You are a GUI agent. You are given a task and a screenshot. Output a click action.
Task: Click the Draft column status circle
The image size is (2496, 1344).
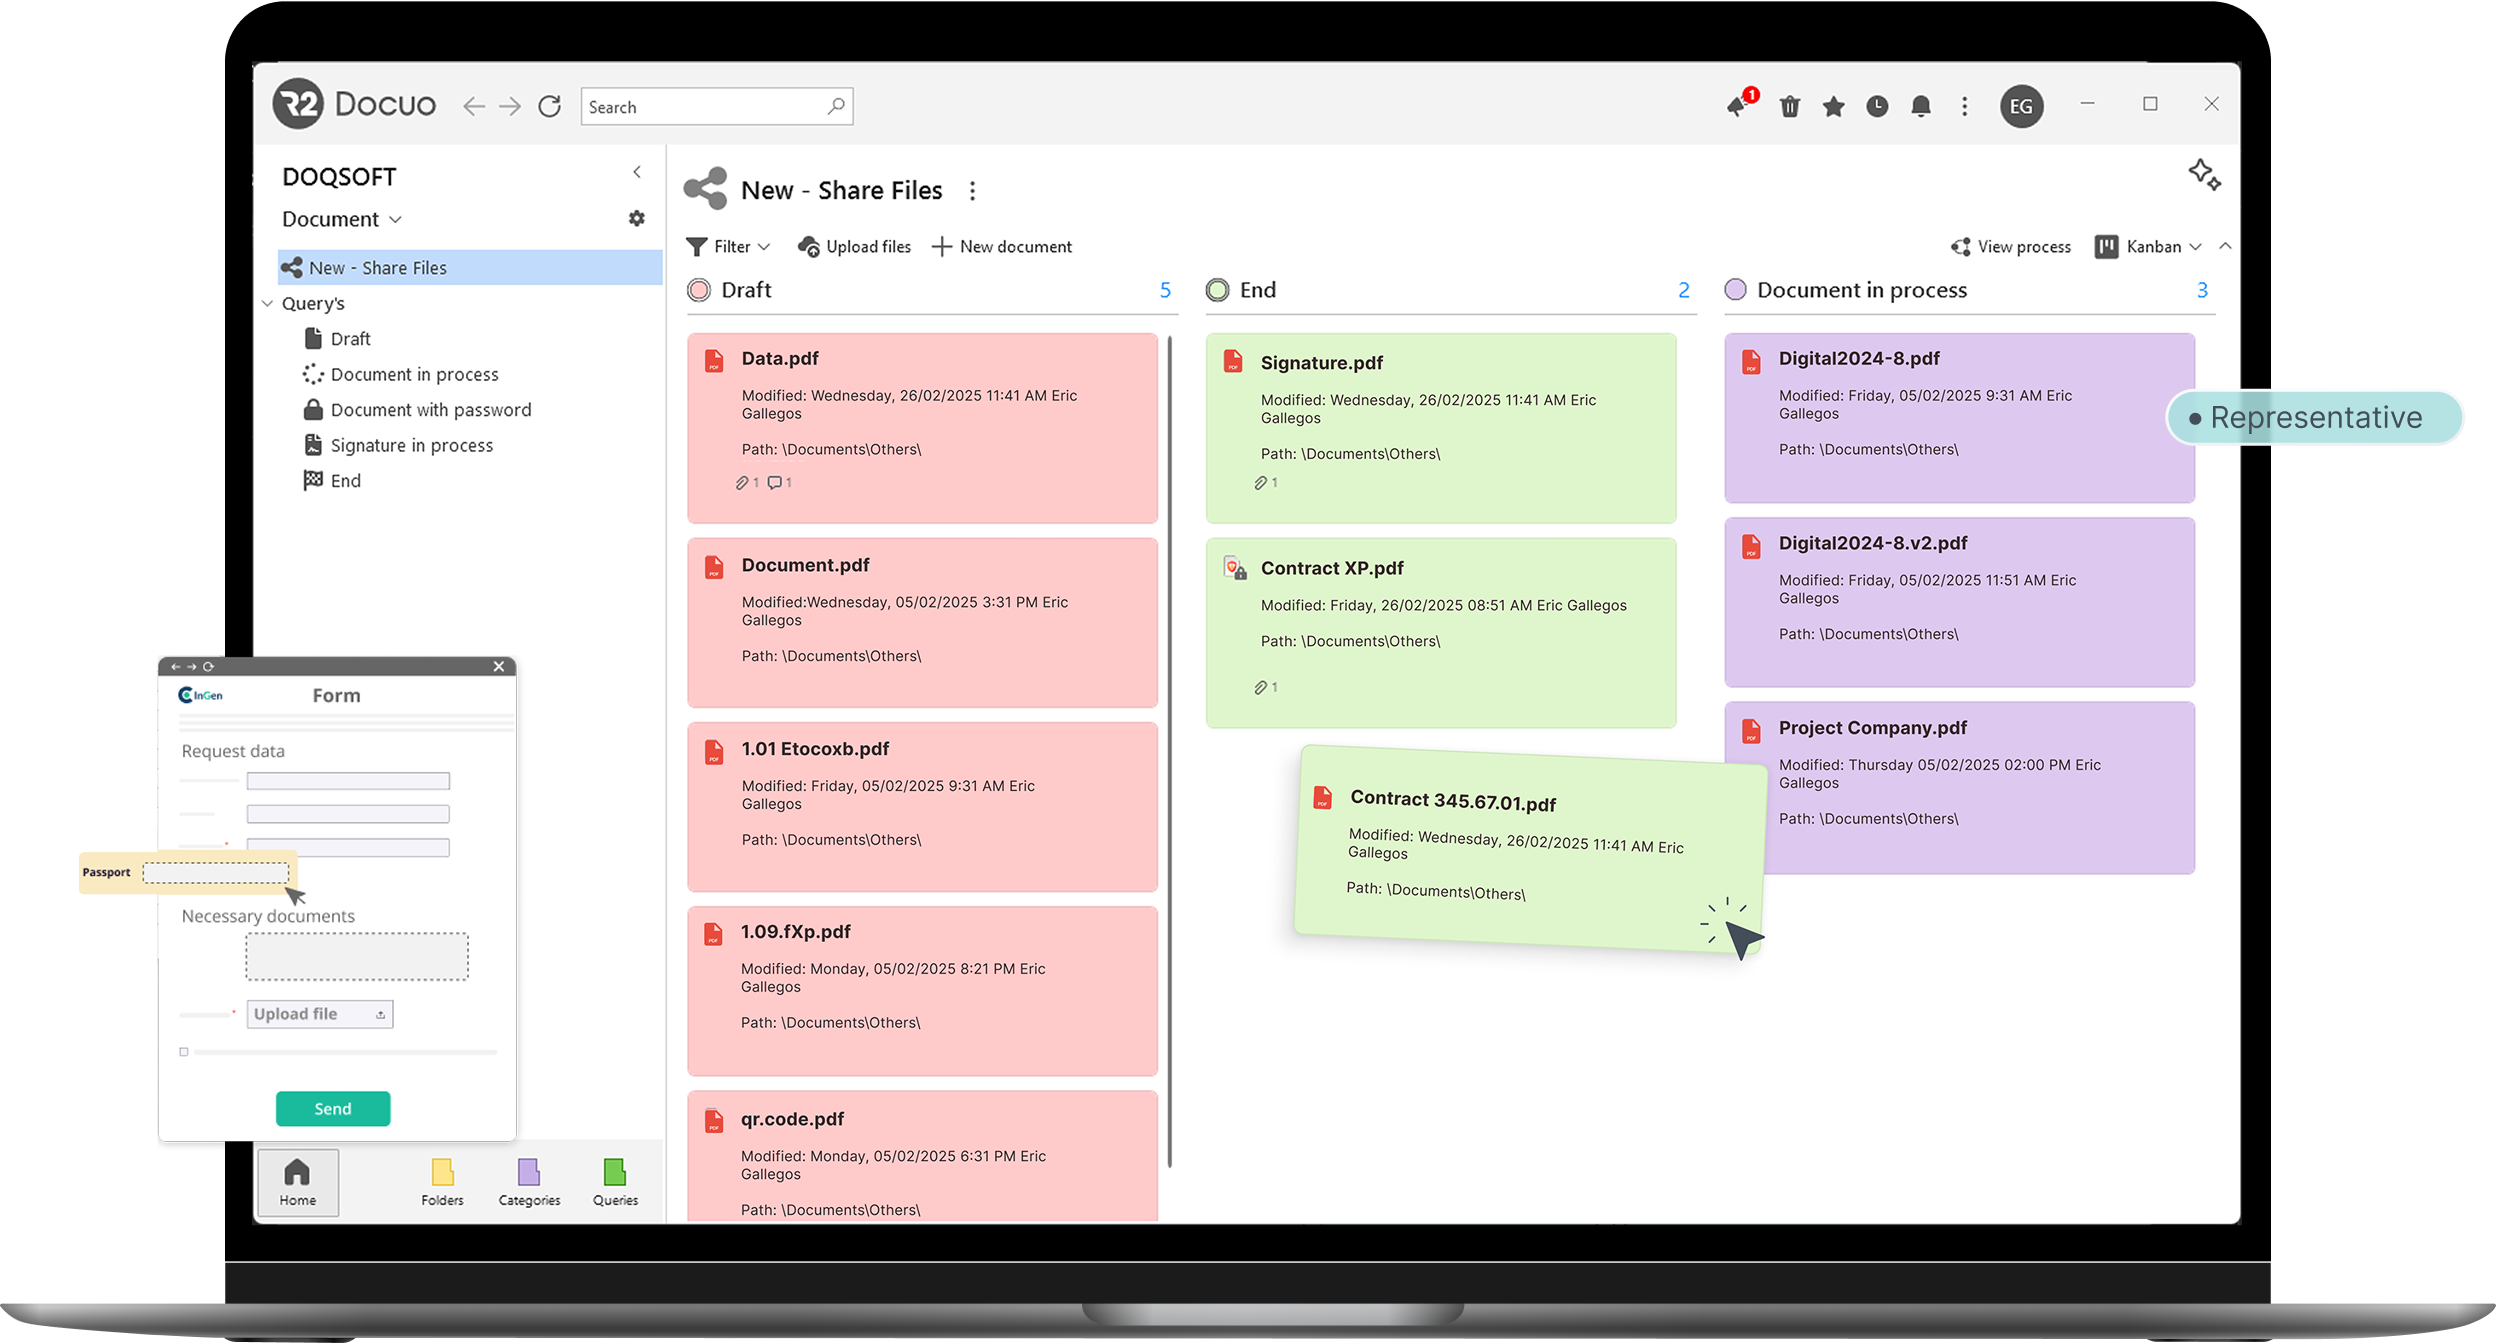(x=699, y=290)
